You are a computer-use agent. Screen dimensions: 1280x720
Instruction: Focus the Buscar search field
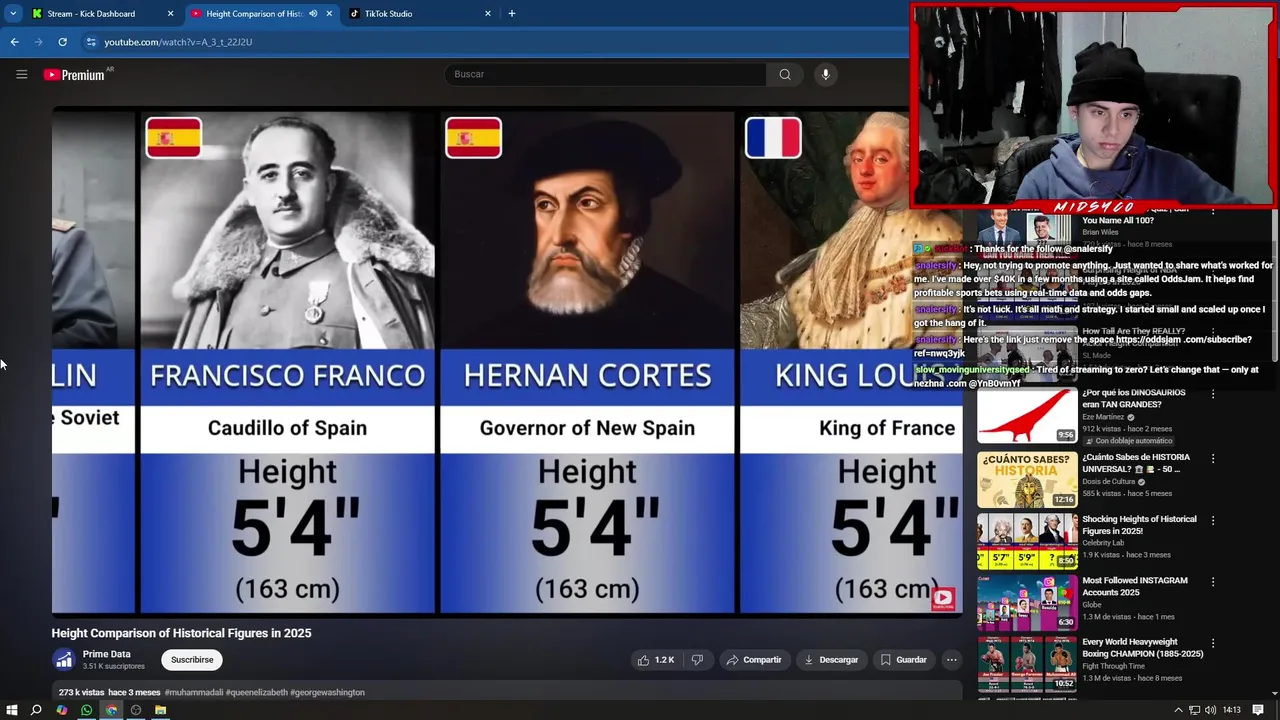click(605, 74)
